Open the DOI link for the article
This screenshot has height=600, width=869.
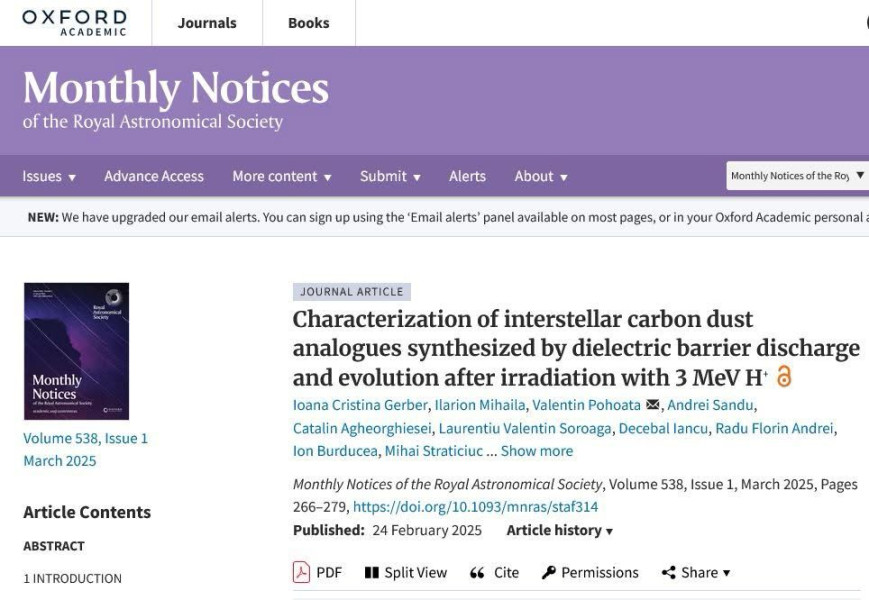pyautogui.click(x=476, y=507)
